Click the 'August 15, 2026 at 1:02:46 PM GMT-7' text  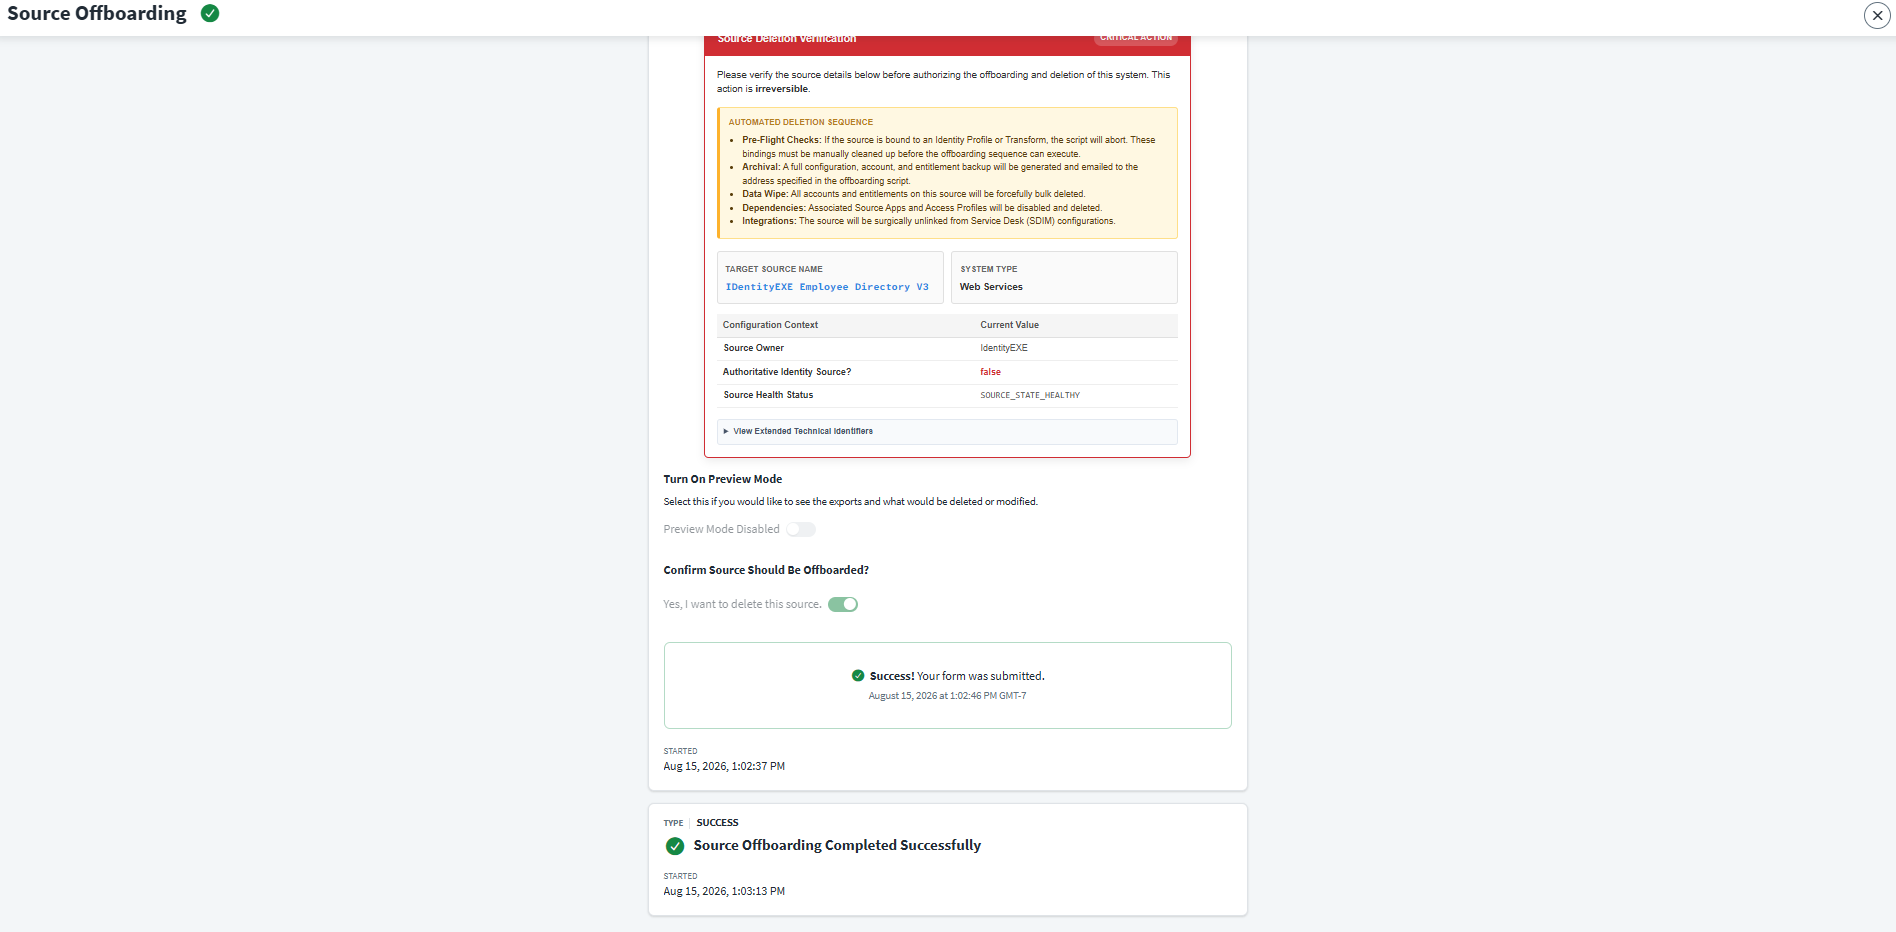tap(947, 696)
